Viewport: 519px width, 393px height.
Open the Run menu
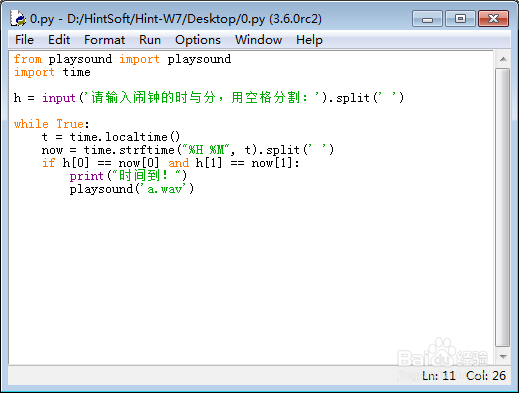coord(150,40)
